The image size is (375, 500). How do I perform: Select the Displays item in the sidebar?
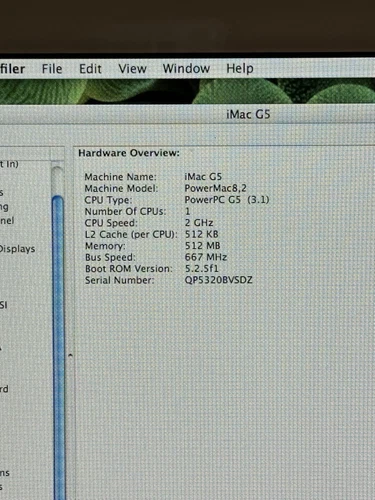(x=17, y=249)
